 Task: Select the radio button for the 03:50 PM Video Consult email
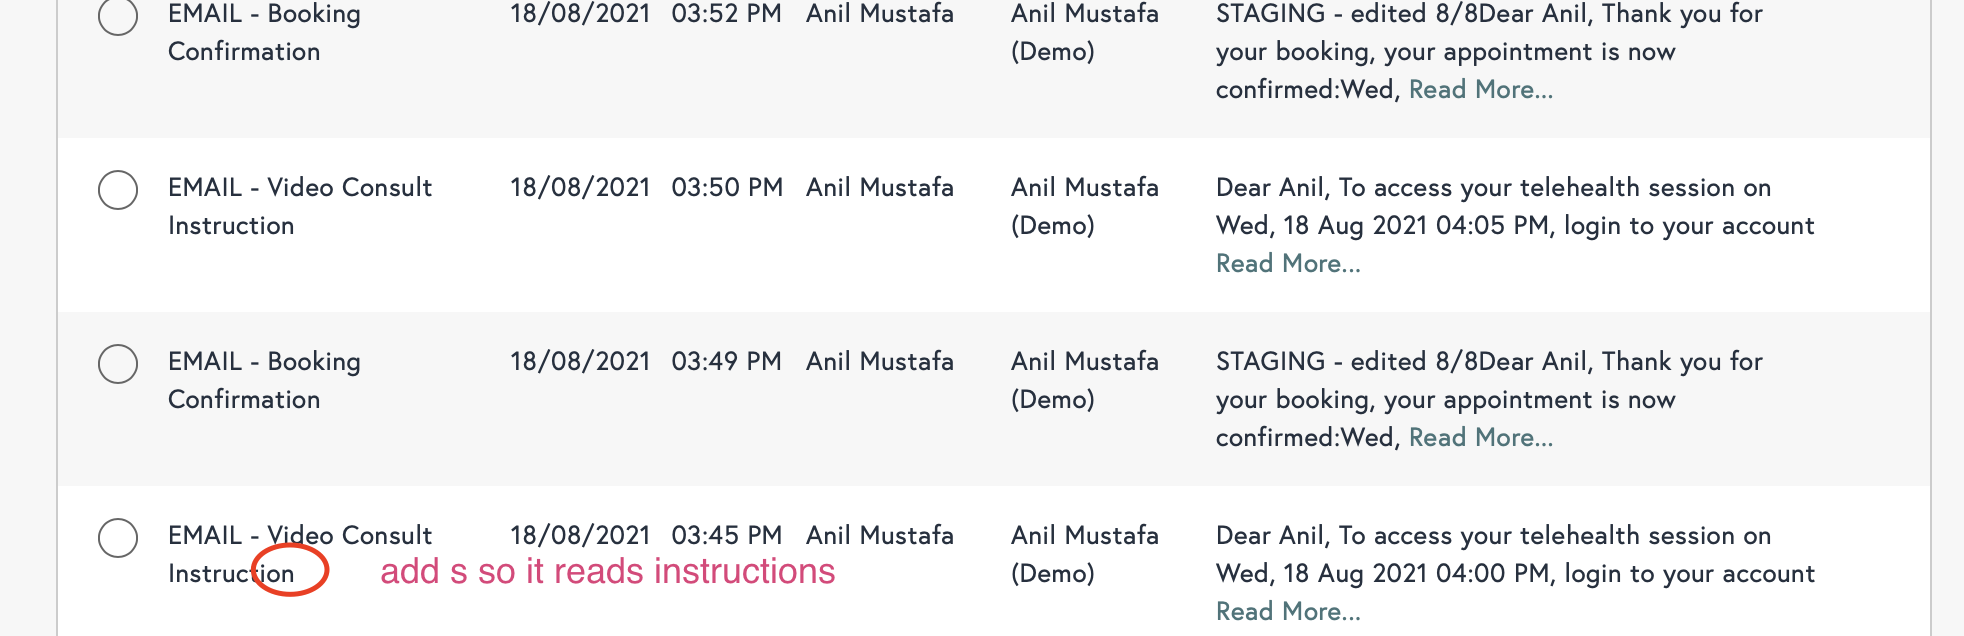(118, 190)
